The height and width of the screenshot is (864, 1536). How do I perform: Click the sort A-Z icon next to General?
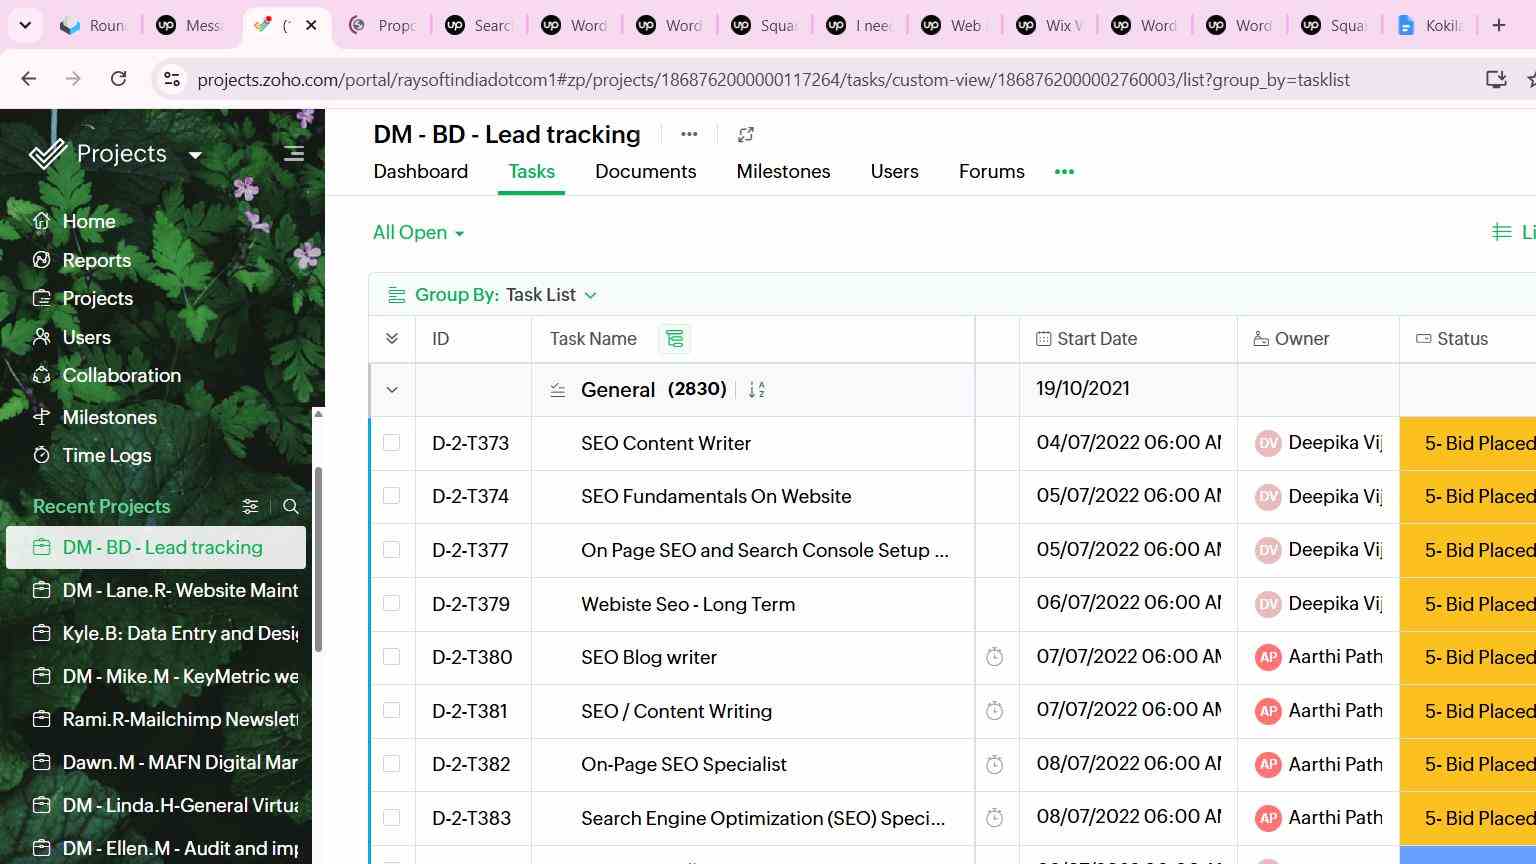click(757, 390)
